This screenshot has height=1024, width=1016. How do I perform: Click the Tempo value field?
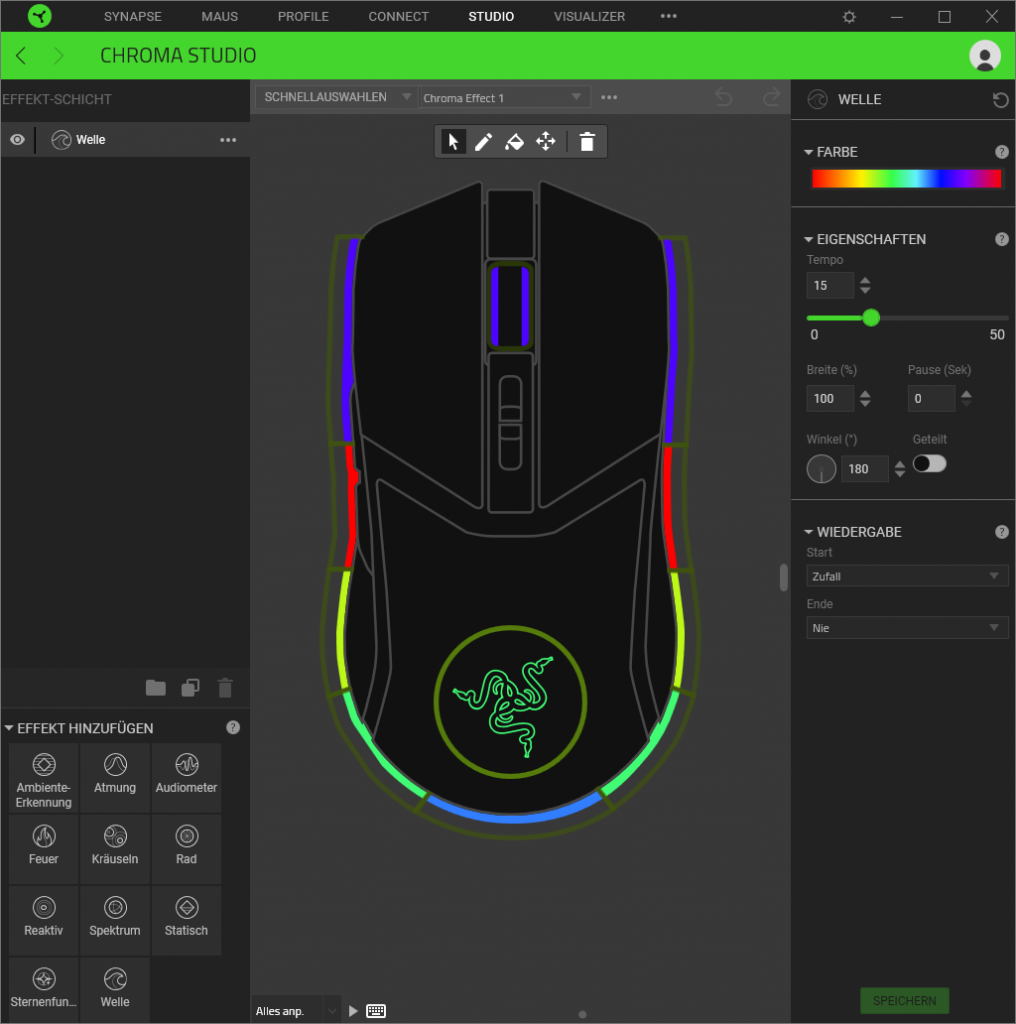pos(830,285)
